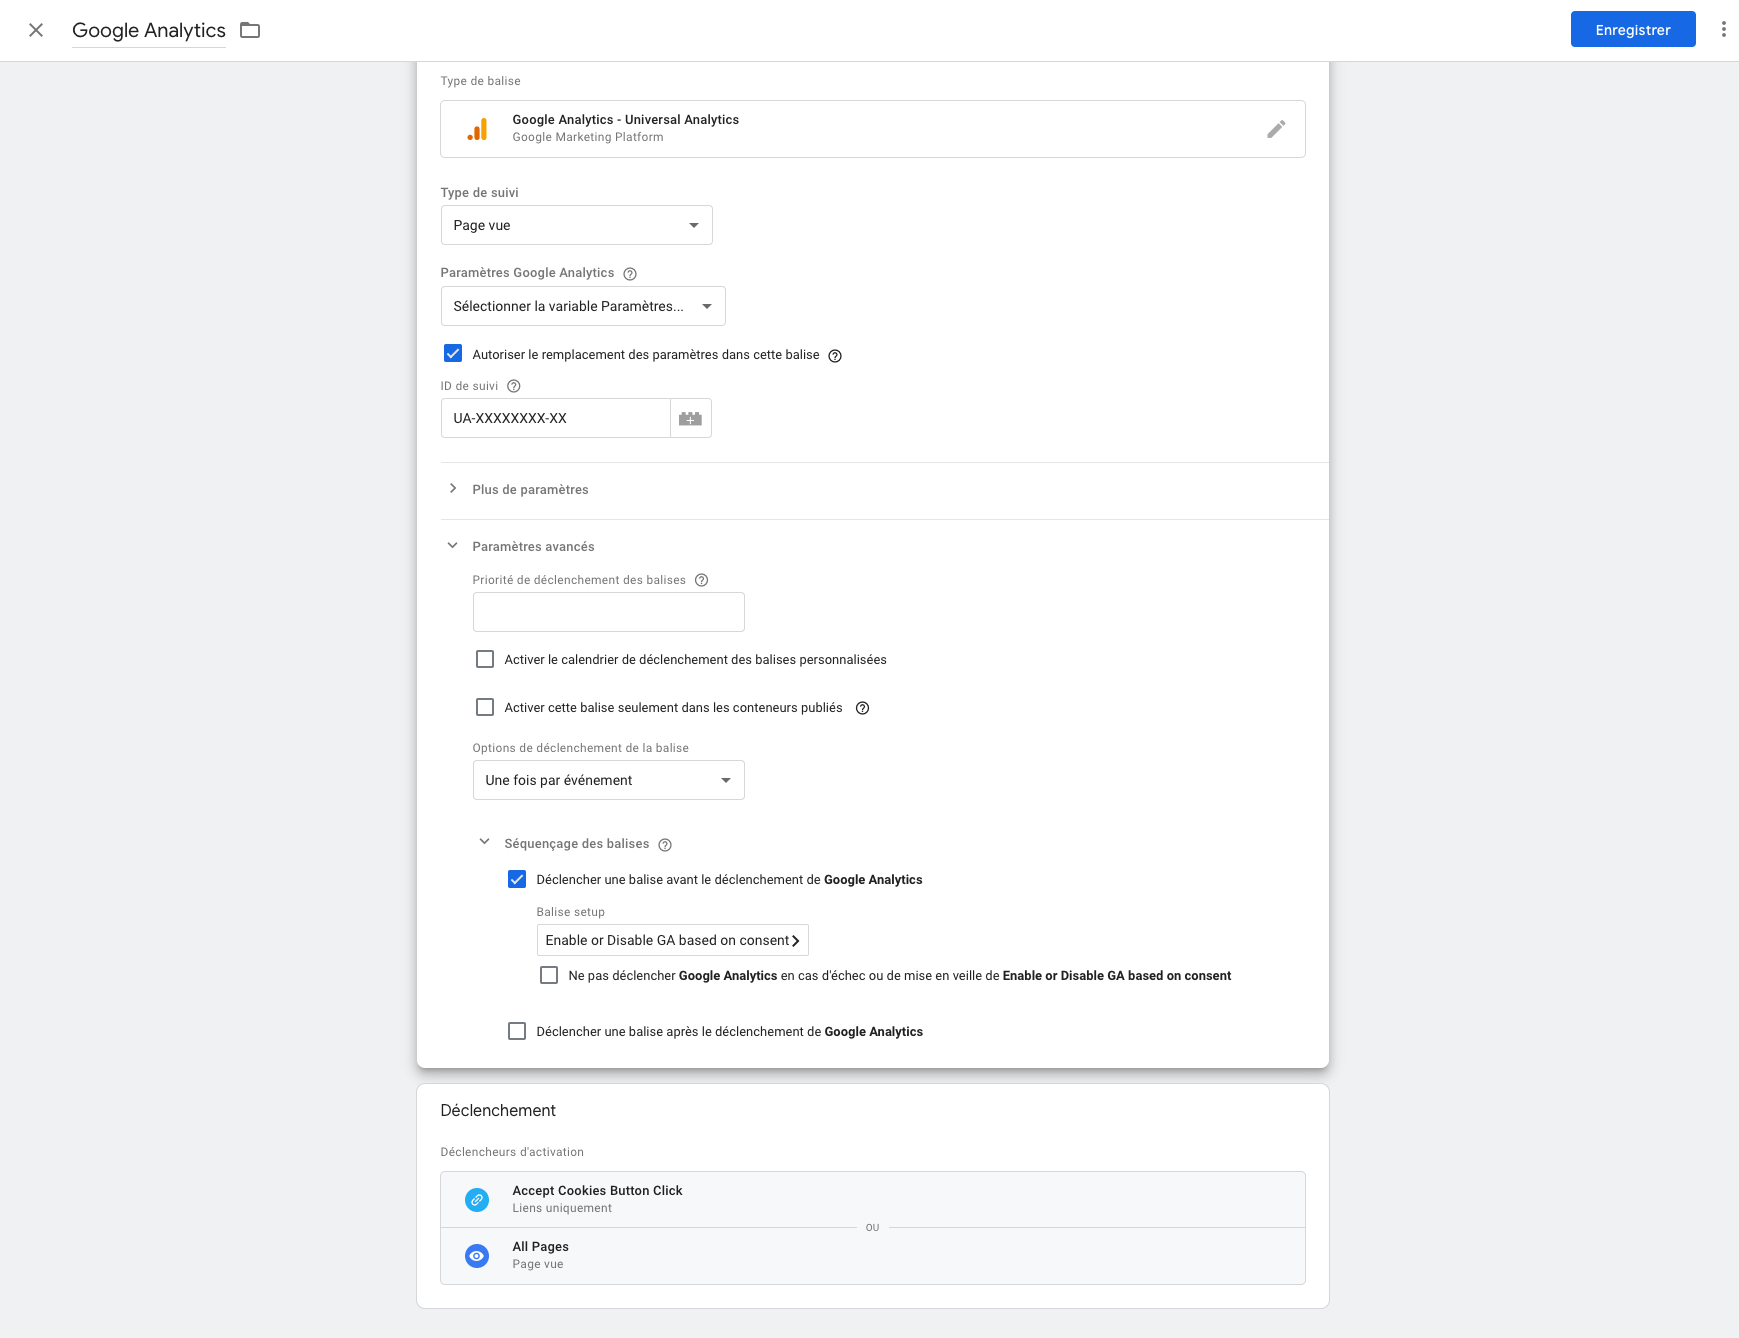
Task: Focus the Priorité de déclenchement input field
Action: click(609, 612)
